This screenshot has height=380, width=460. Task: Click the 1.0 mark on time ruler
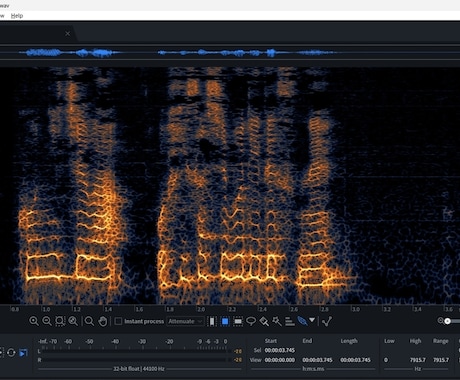(46, 309)
